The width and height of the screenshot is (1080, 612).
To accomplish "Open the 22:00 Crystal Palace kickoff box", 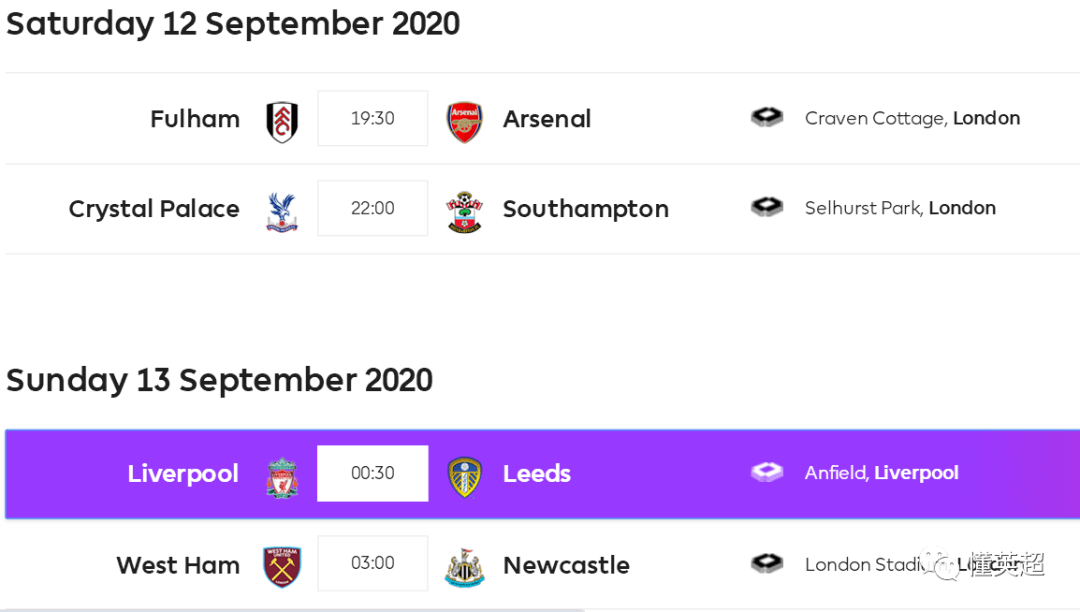I will 373,208.
